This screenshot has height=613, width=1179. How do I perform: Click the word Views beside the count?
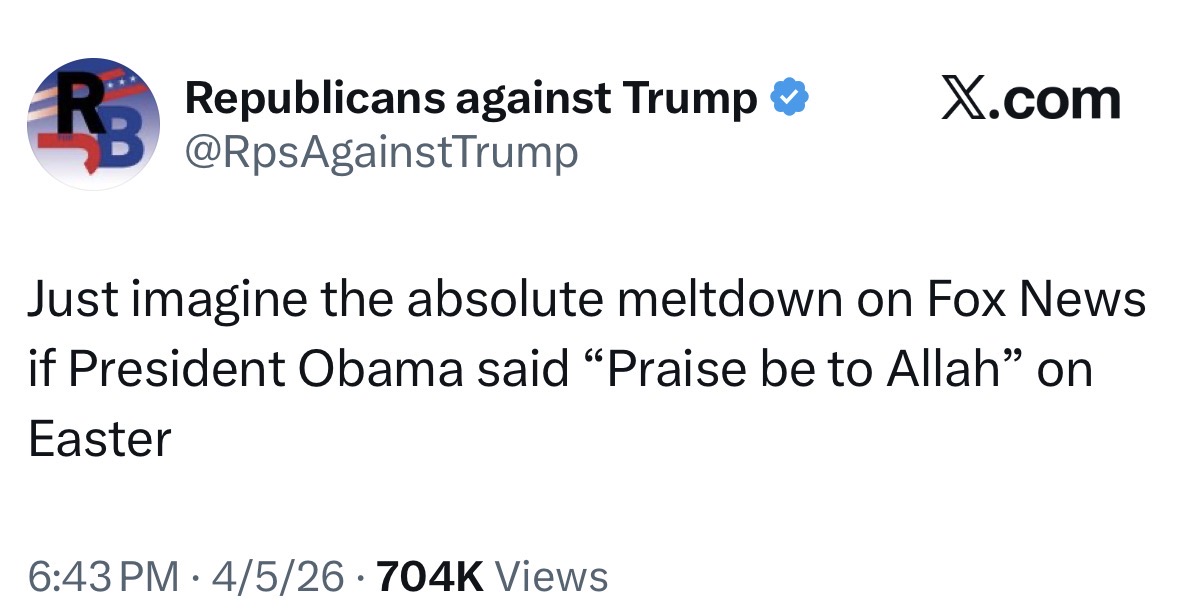pos(551,576)
